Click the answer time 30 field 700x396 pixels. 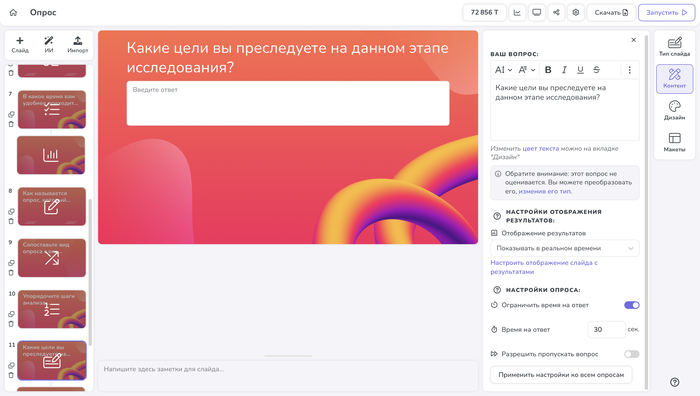click(606, 329)
